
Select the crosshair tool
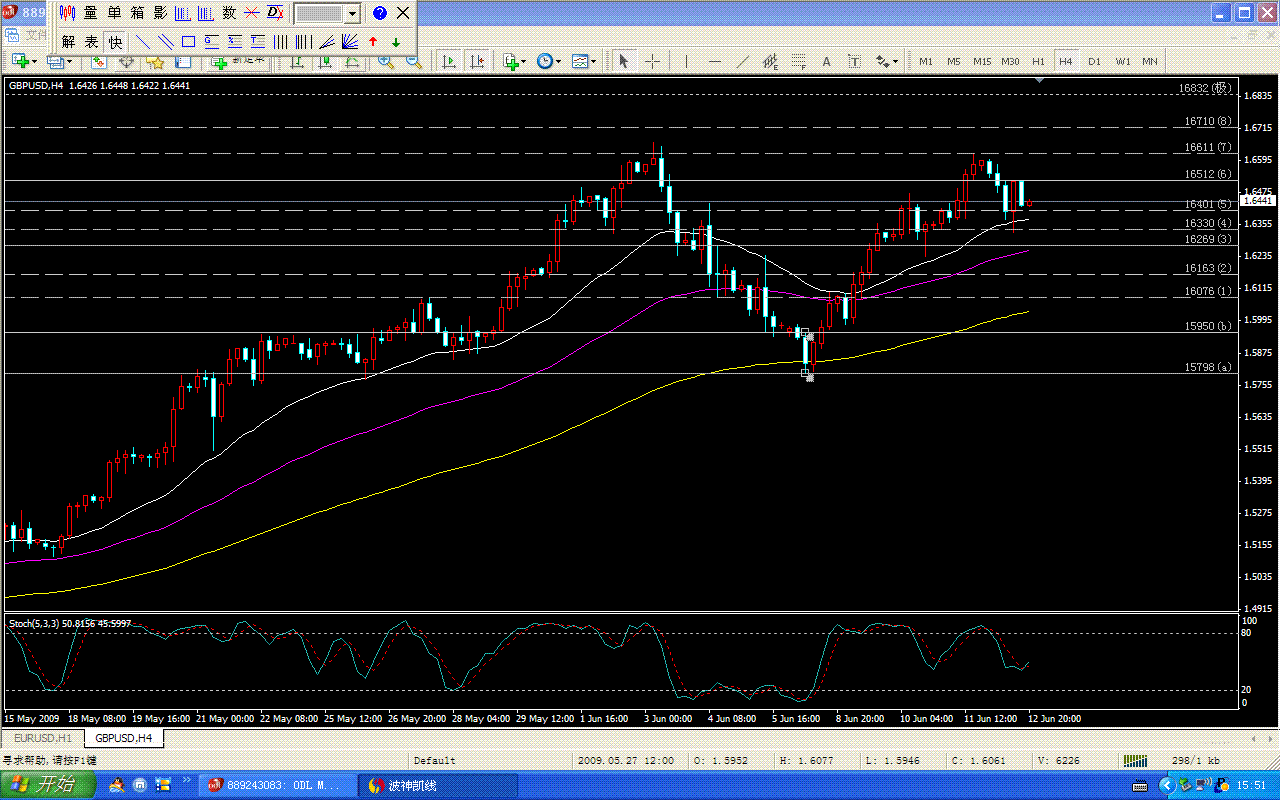[652, 61]
